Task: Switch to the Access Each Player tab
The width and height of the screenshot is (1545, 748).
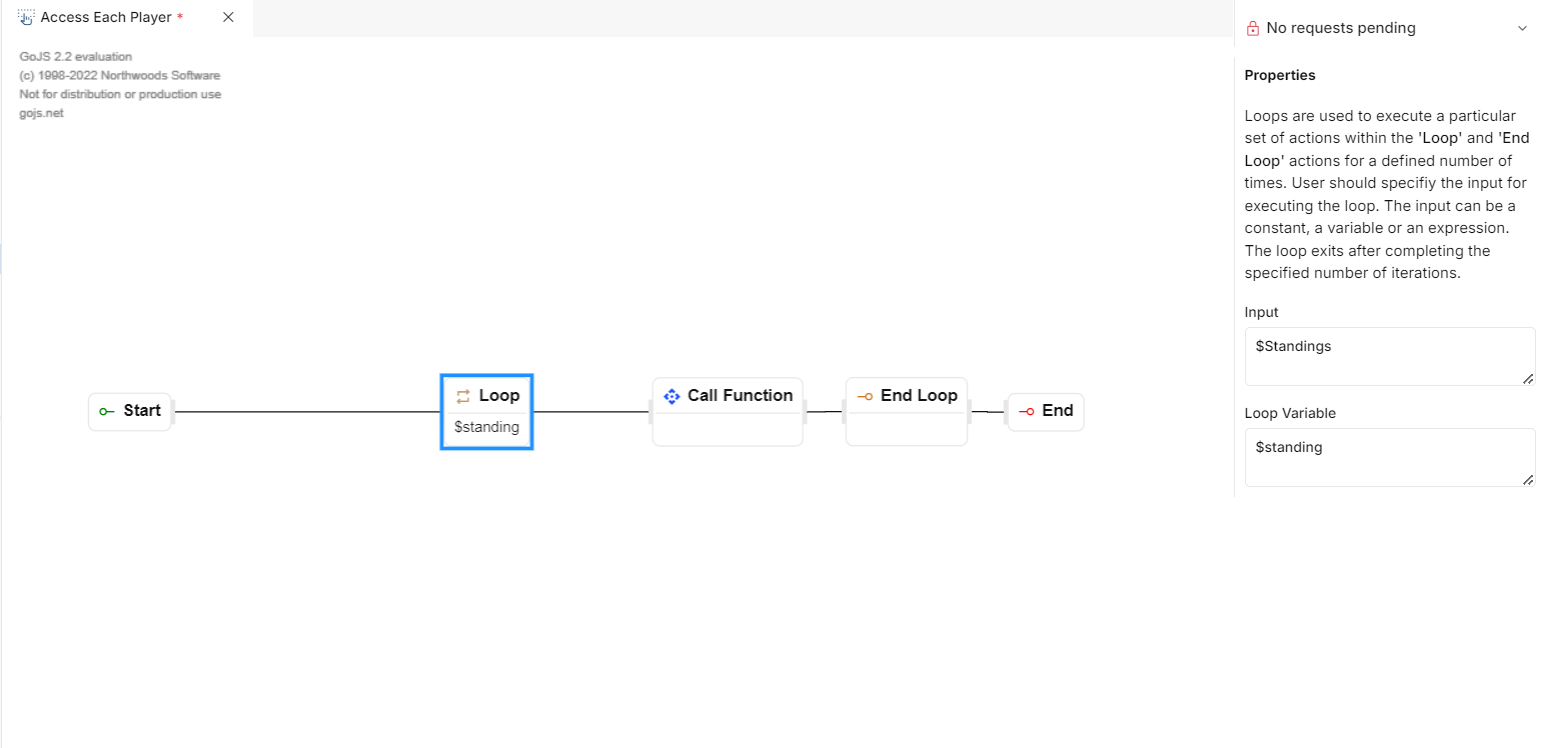Action: tap(105, 17)
